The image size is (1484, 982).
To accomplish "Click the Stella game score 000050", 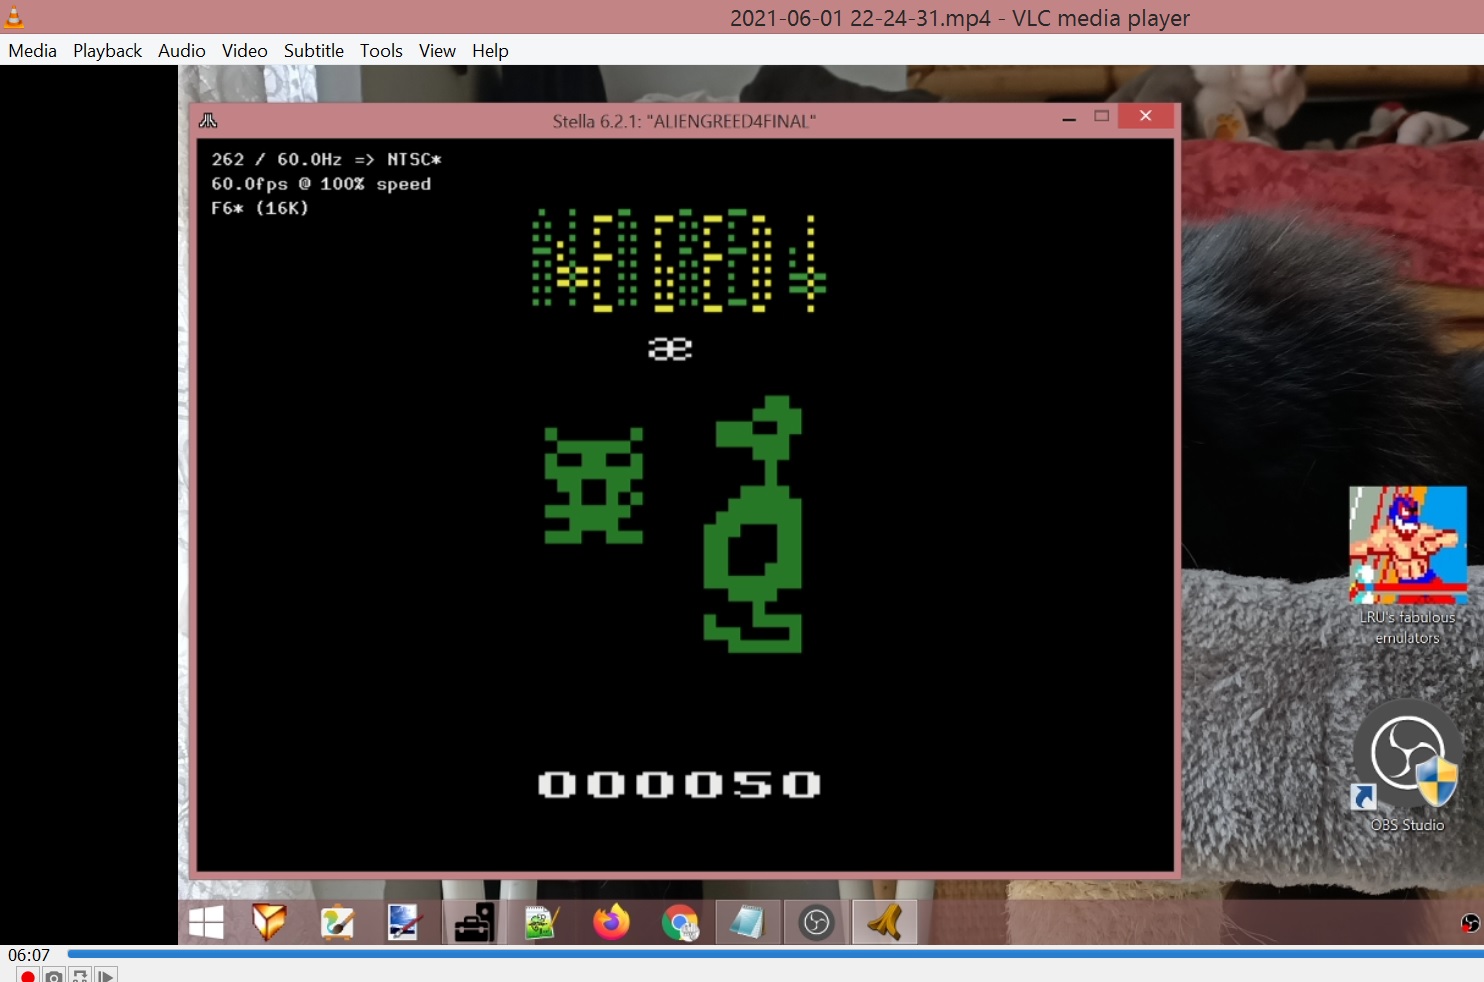I will coord(679,785).
